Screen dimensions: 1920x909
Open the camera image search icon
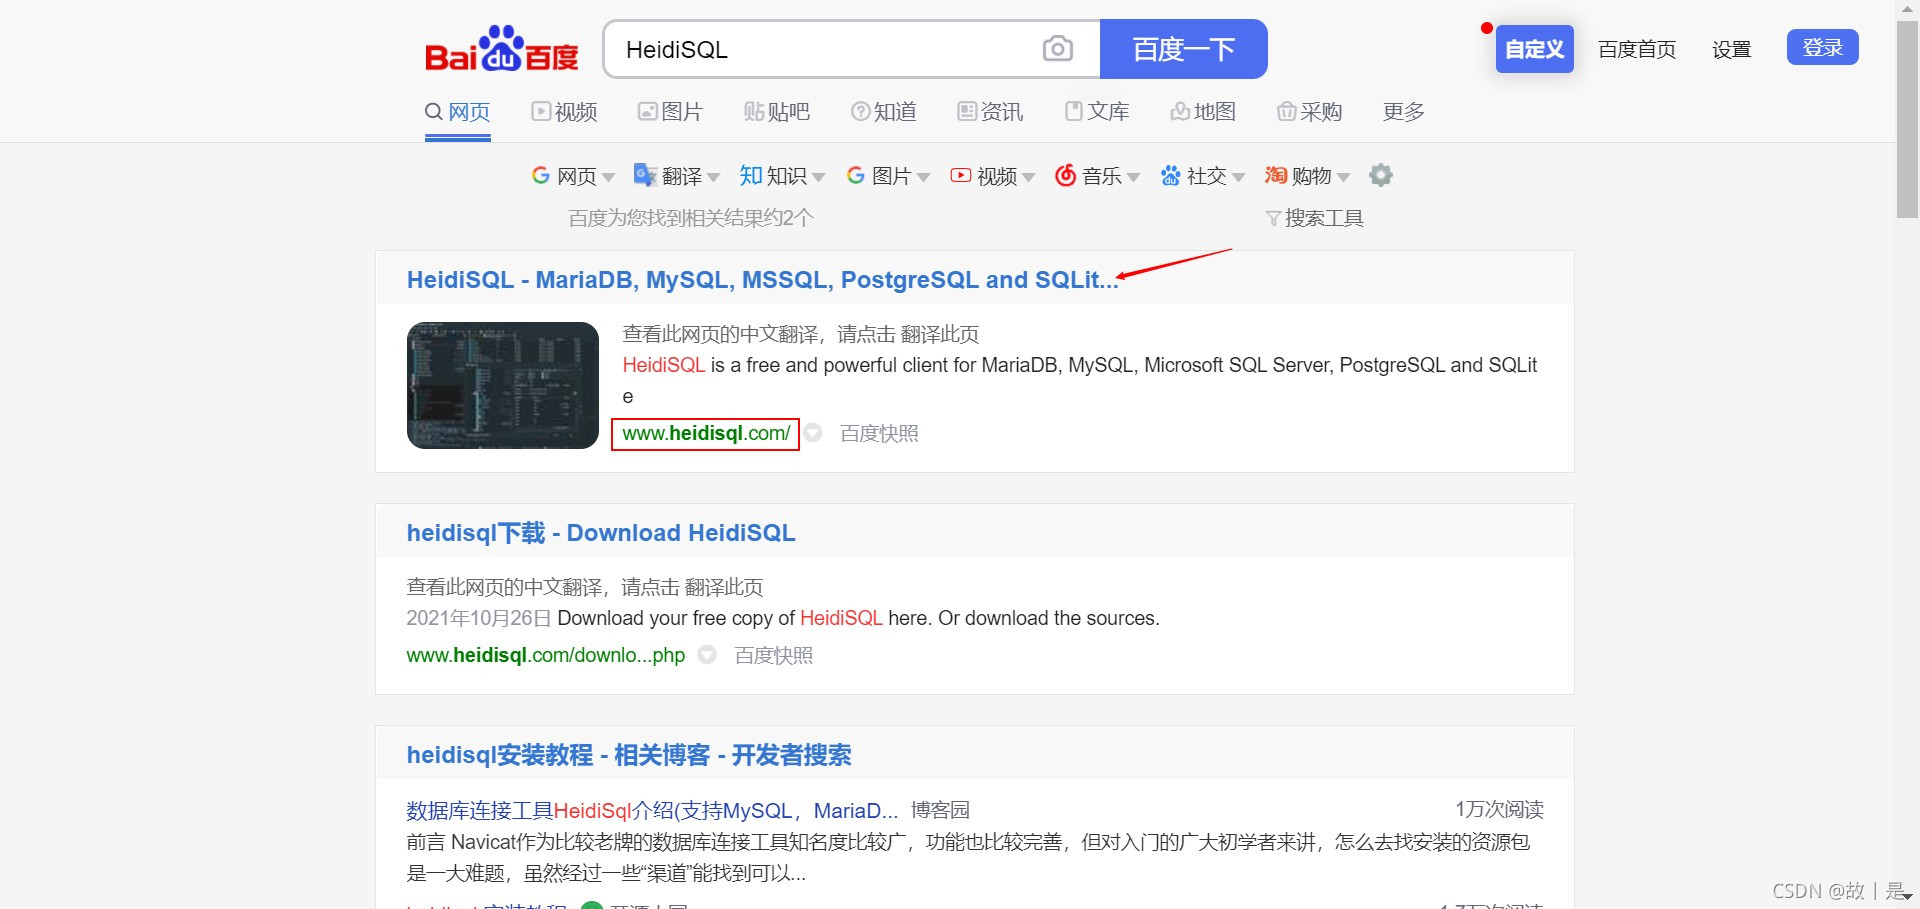tap(1057, 49)
